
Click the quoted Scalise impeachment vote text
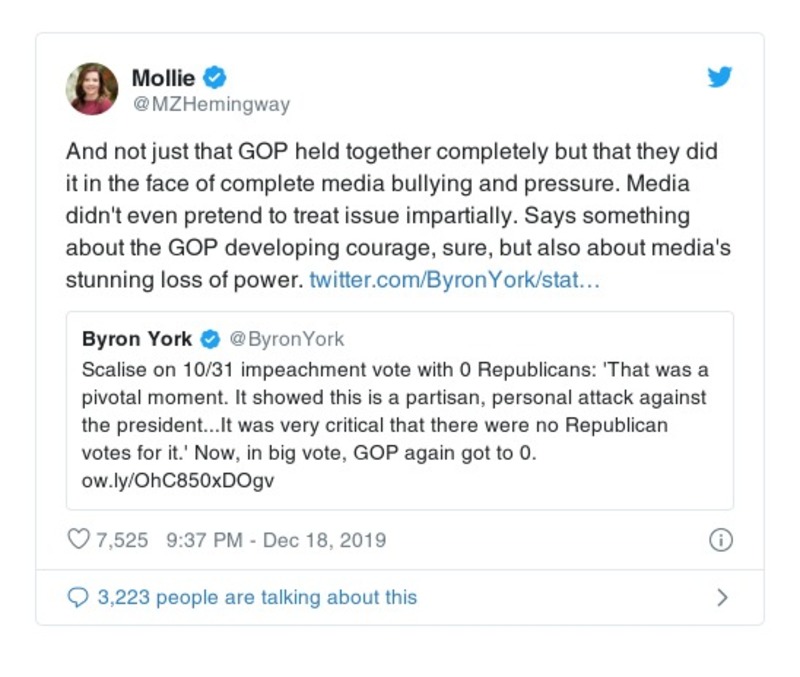pyautogui.click(x=395, y=411)
